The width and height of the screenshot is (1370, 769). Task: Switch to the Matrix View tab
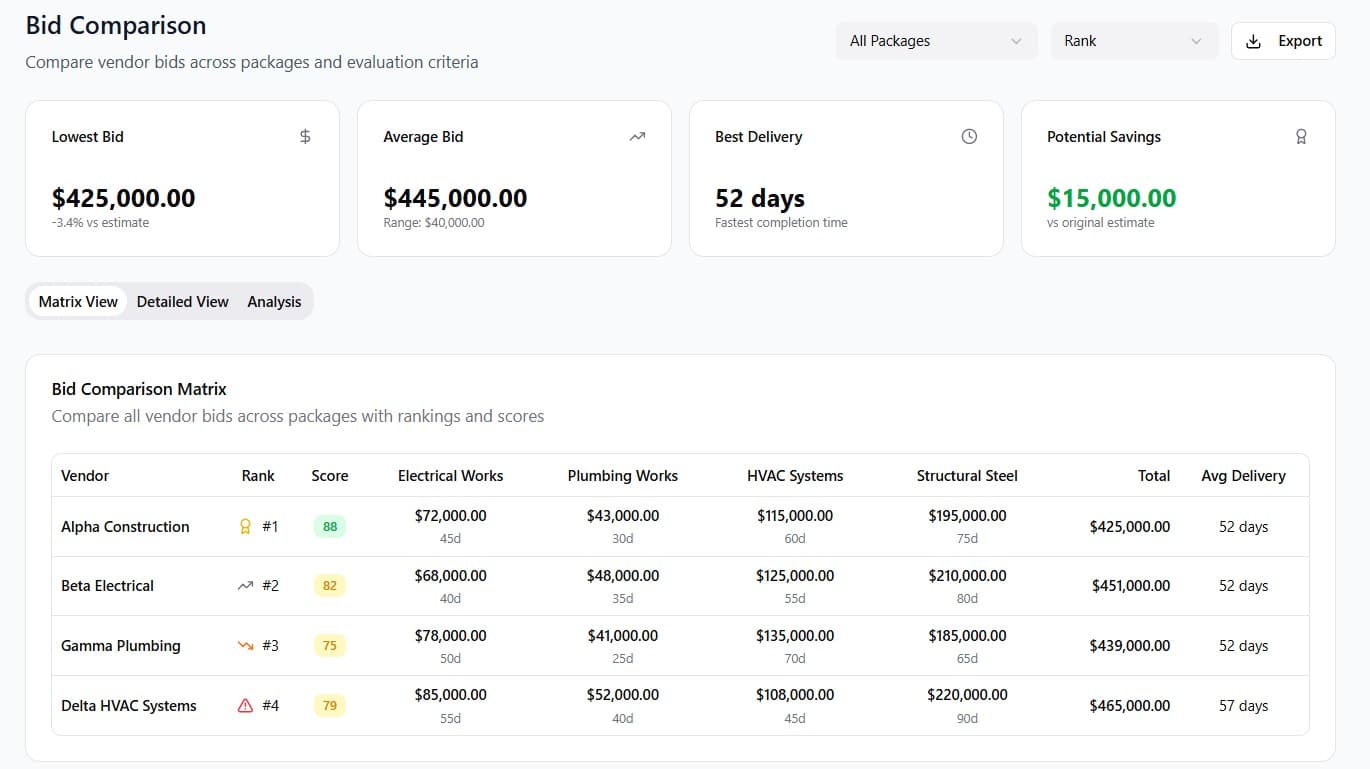coord(78,302)
